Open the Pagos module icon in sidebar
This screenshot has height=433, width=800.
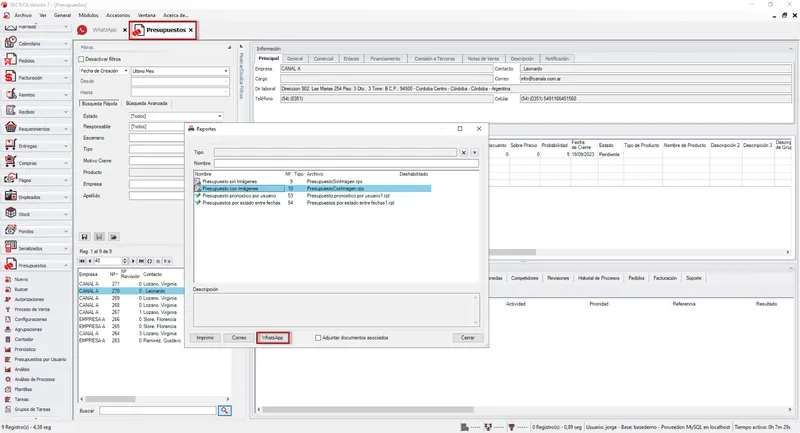tap(10, 180)
